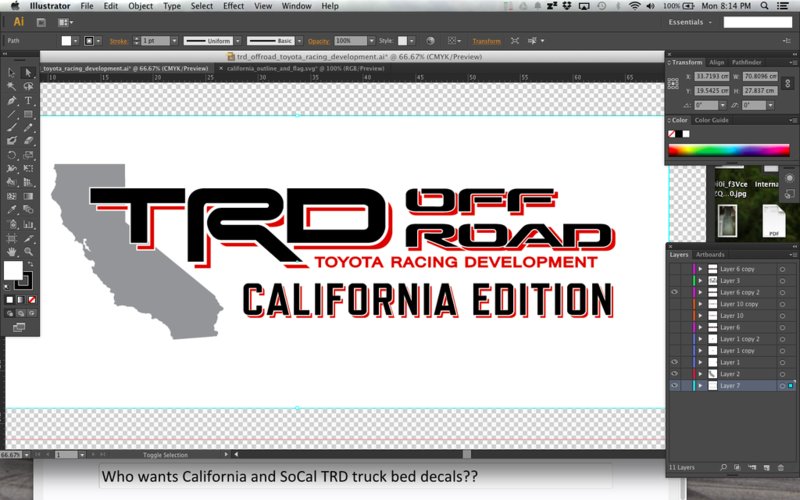Image resolution: width=800 pixels, height=500 pixels.
Task: Click the X position input field
Action: click(711, 77)
